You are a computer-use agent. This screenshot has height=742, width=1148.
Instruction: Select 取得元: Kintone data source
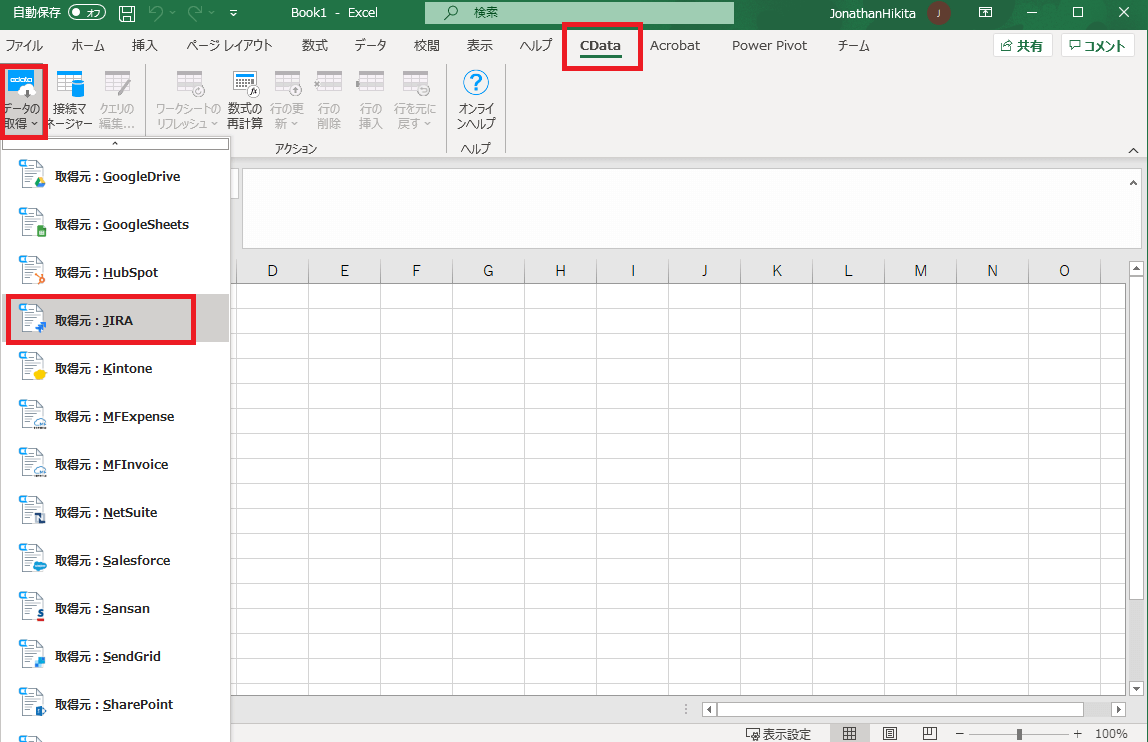tap(116, 368)
